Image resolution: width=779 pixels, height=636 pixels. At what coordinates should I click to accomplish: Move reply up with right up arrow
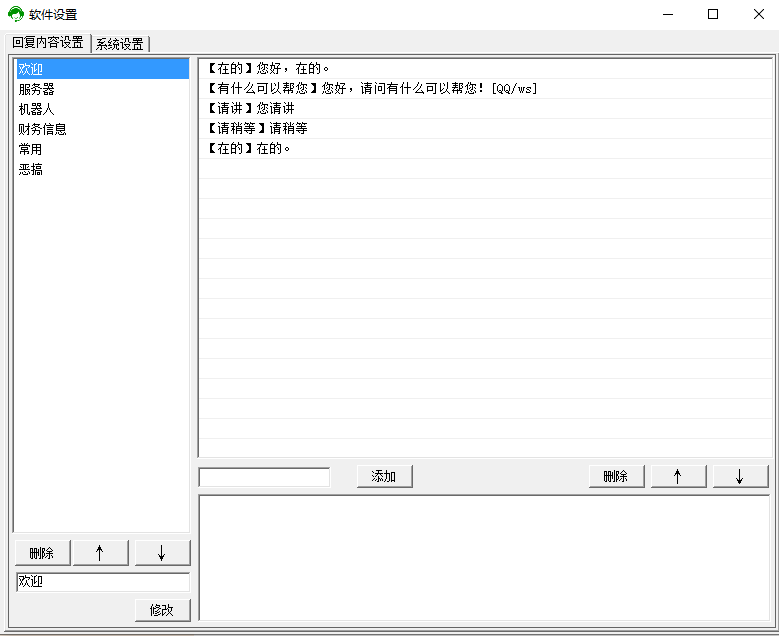678,477
